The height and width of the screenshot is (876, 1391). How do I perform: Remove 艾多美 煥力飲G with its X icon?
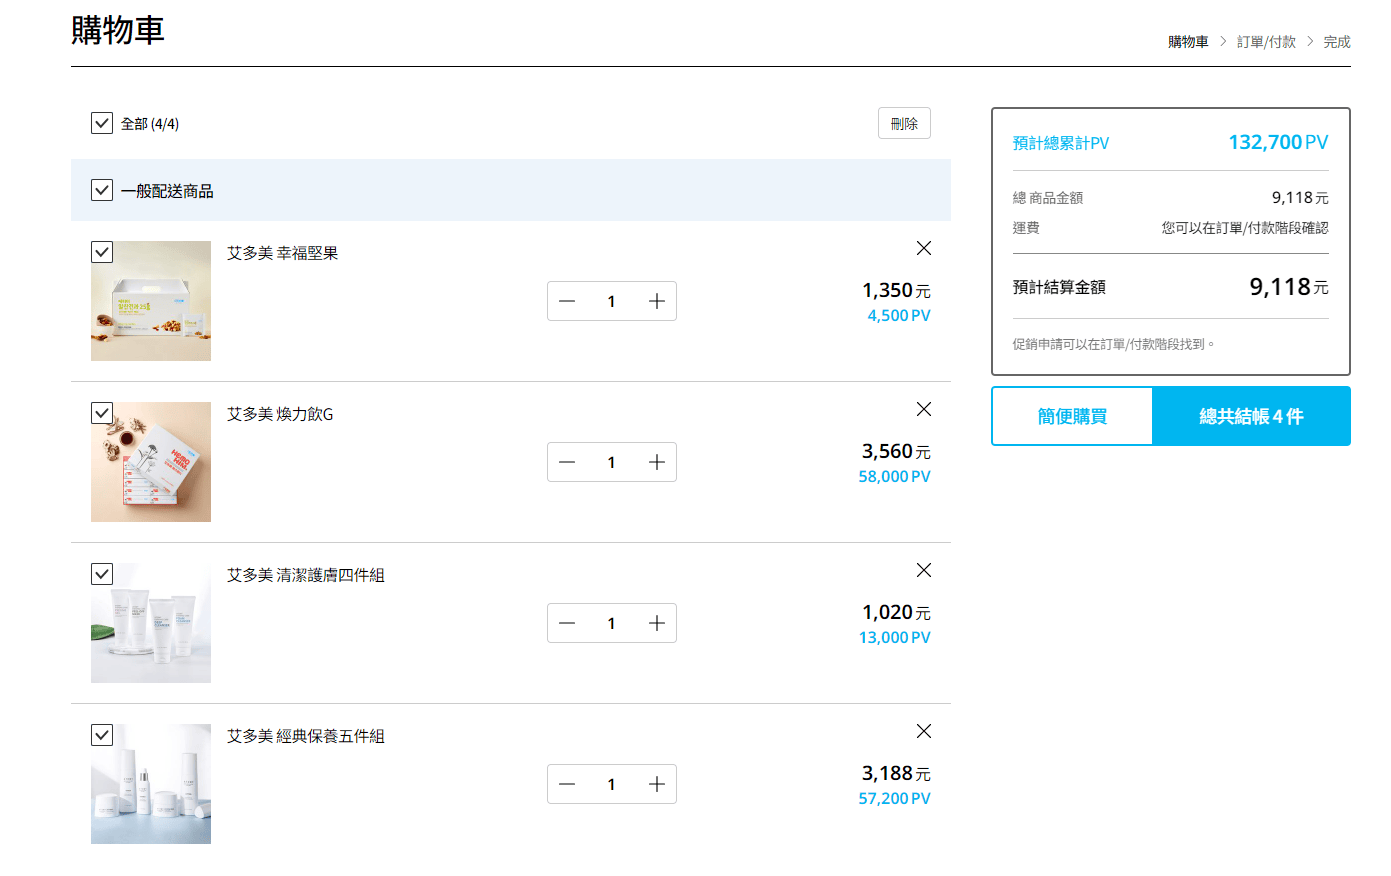(x=924, y=409)
